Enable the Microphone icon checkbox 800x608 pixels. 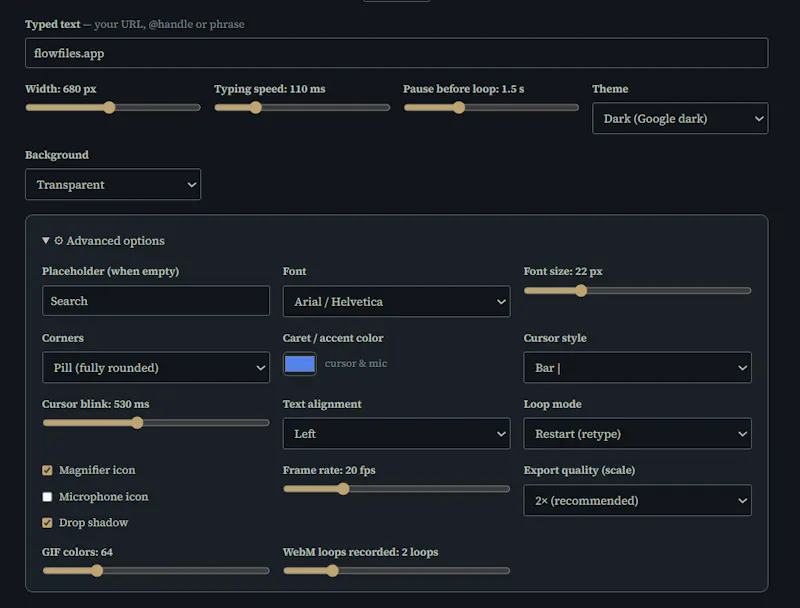[47, 497]
